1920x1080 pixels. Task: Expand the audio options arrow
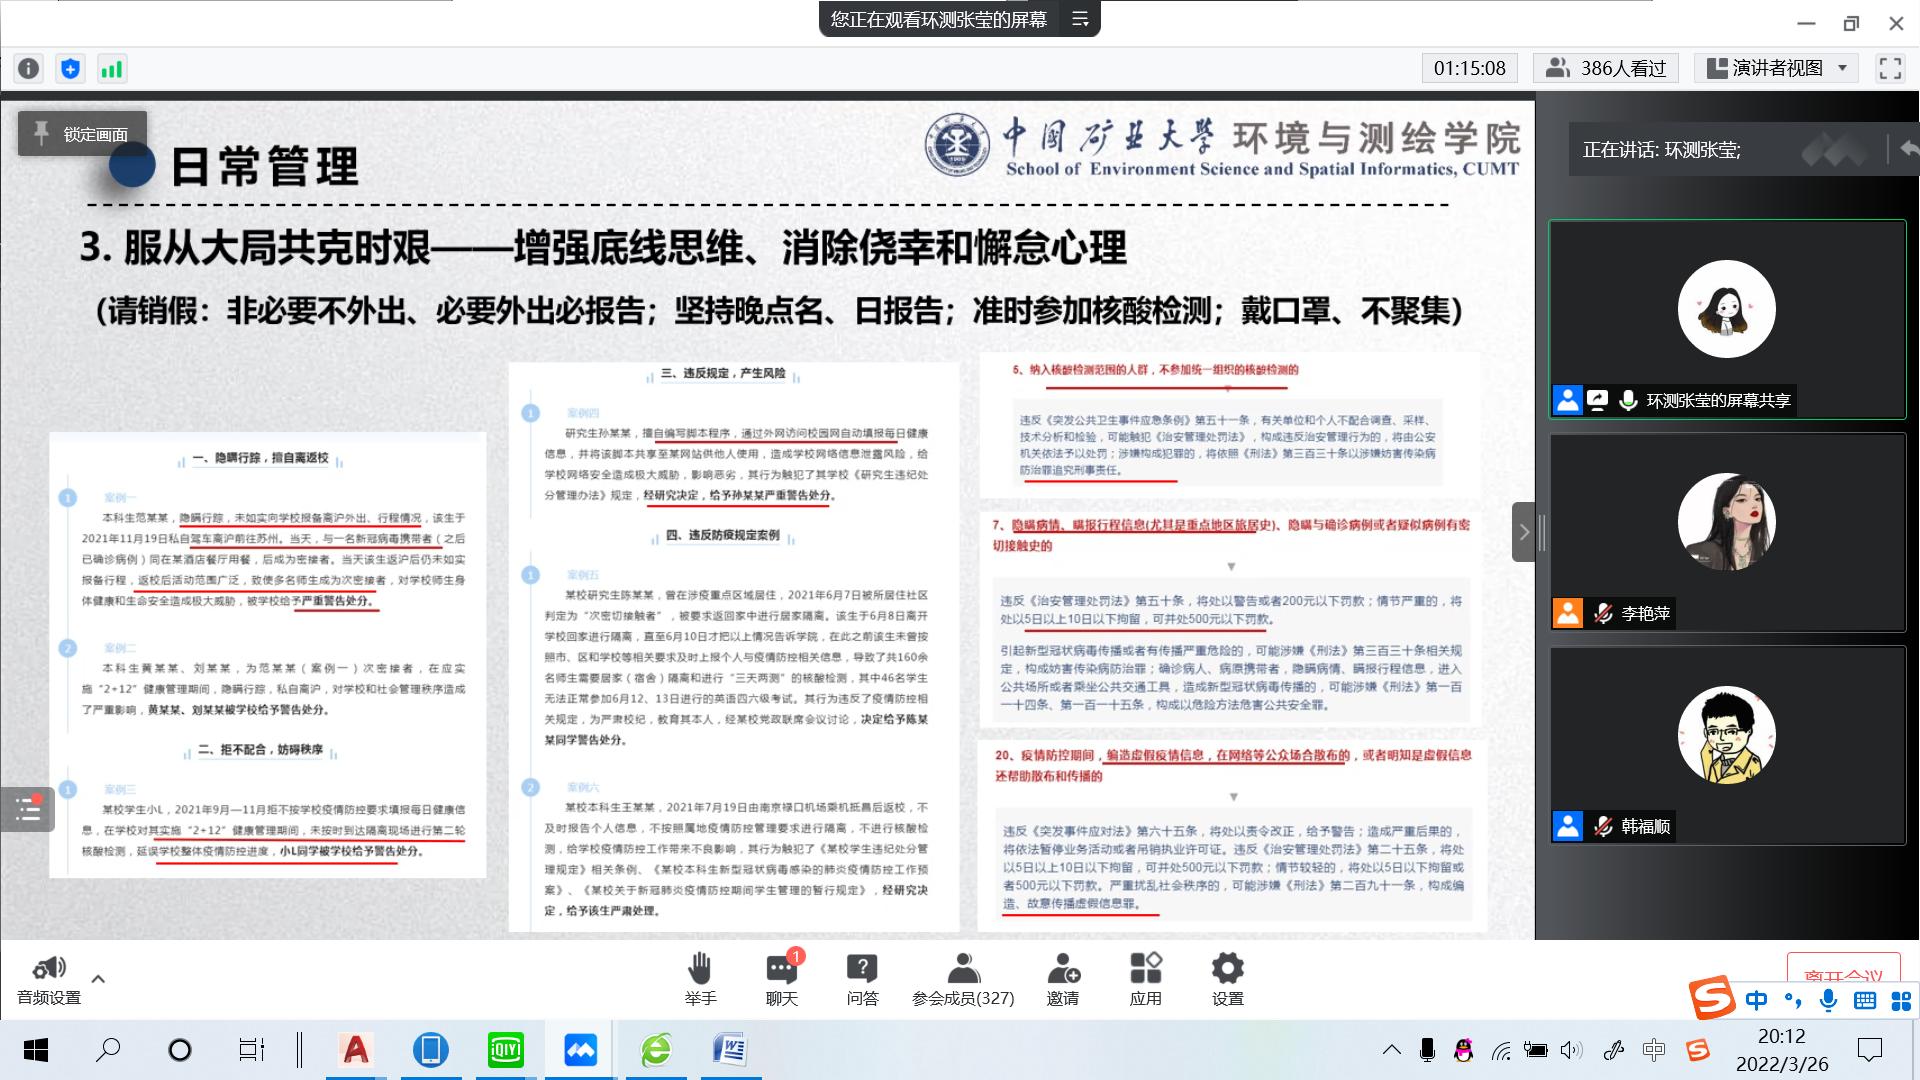pyautogui.click(x=98, y=979)
